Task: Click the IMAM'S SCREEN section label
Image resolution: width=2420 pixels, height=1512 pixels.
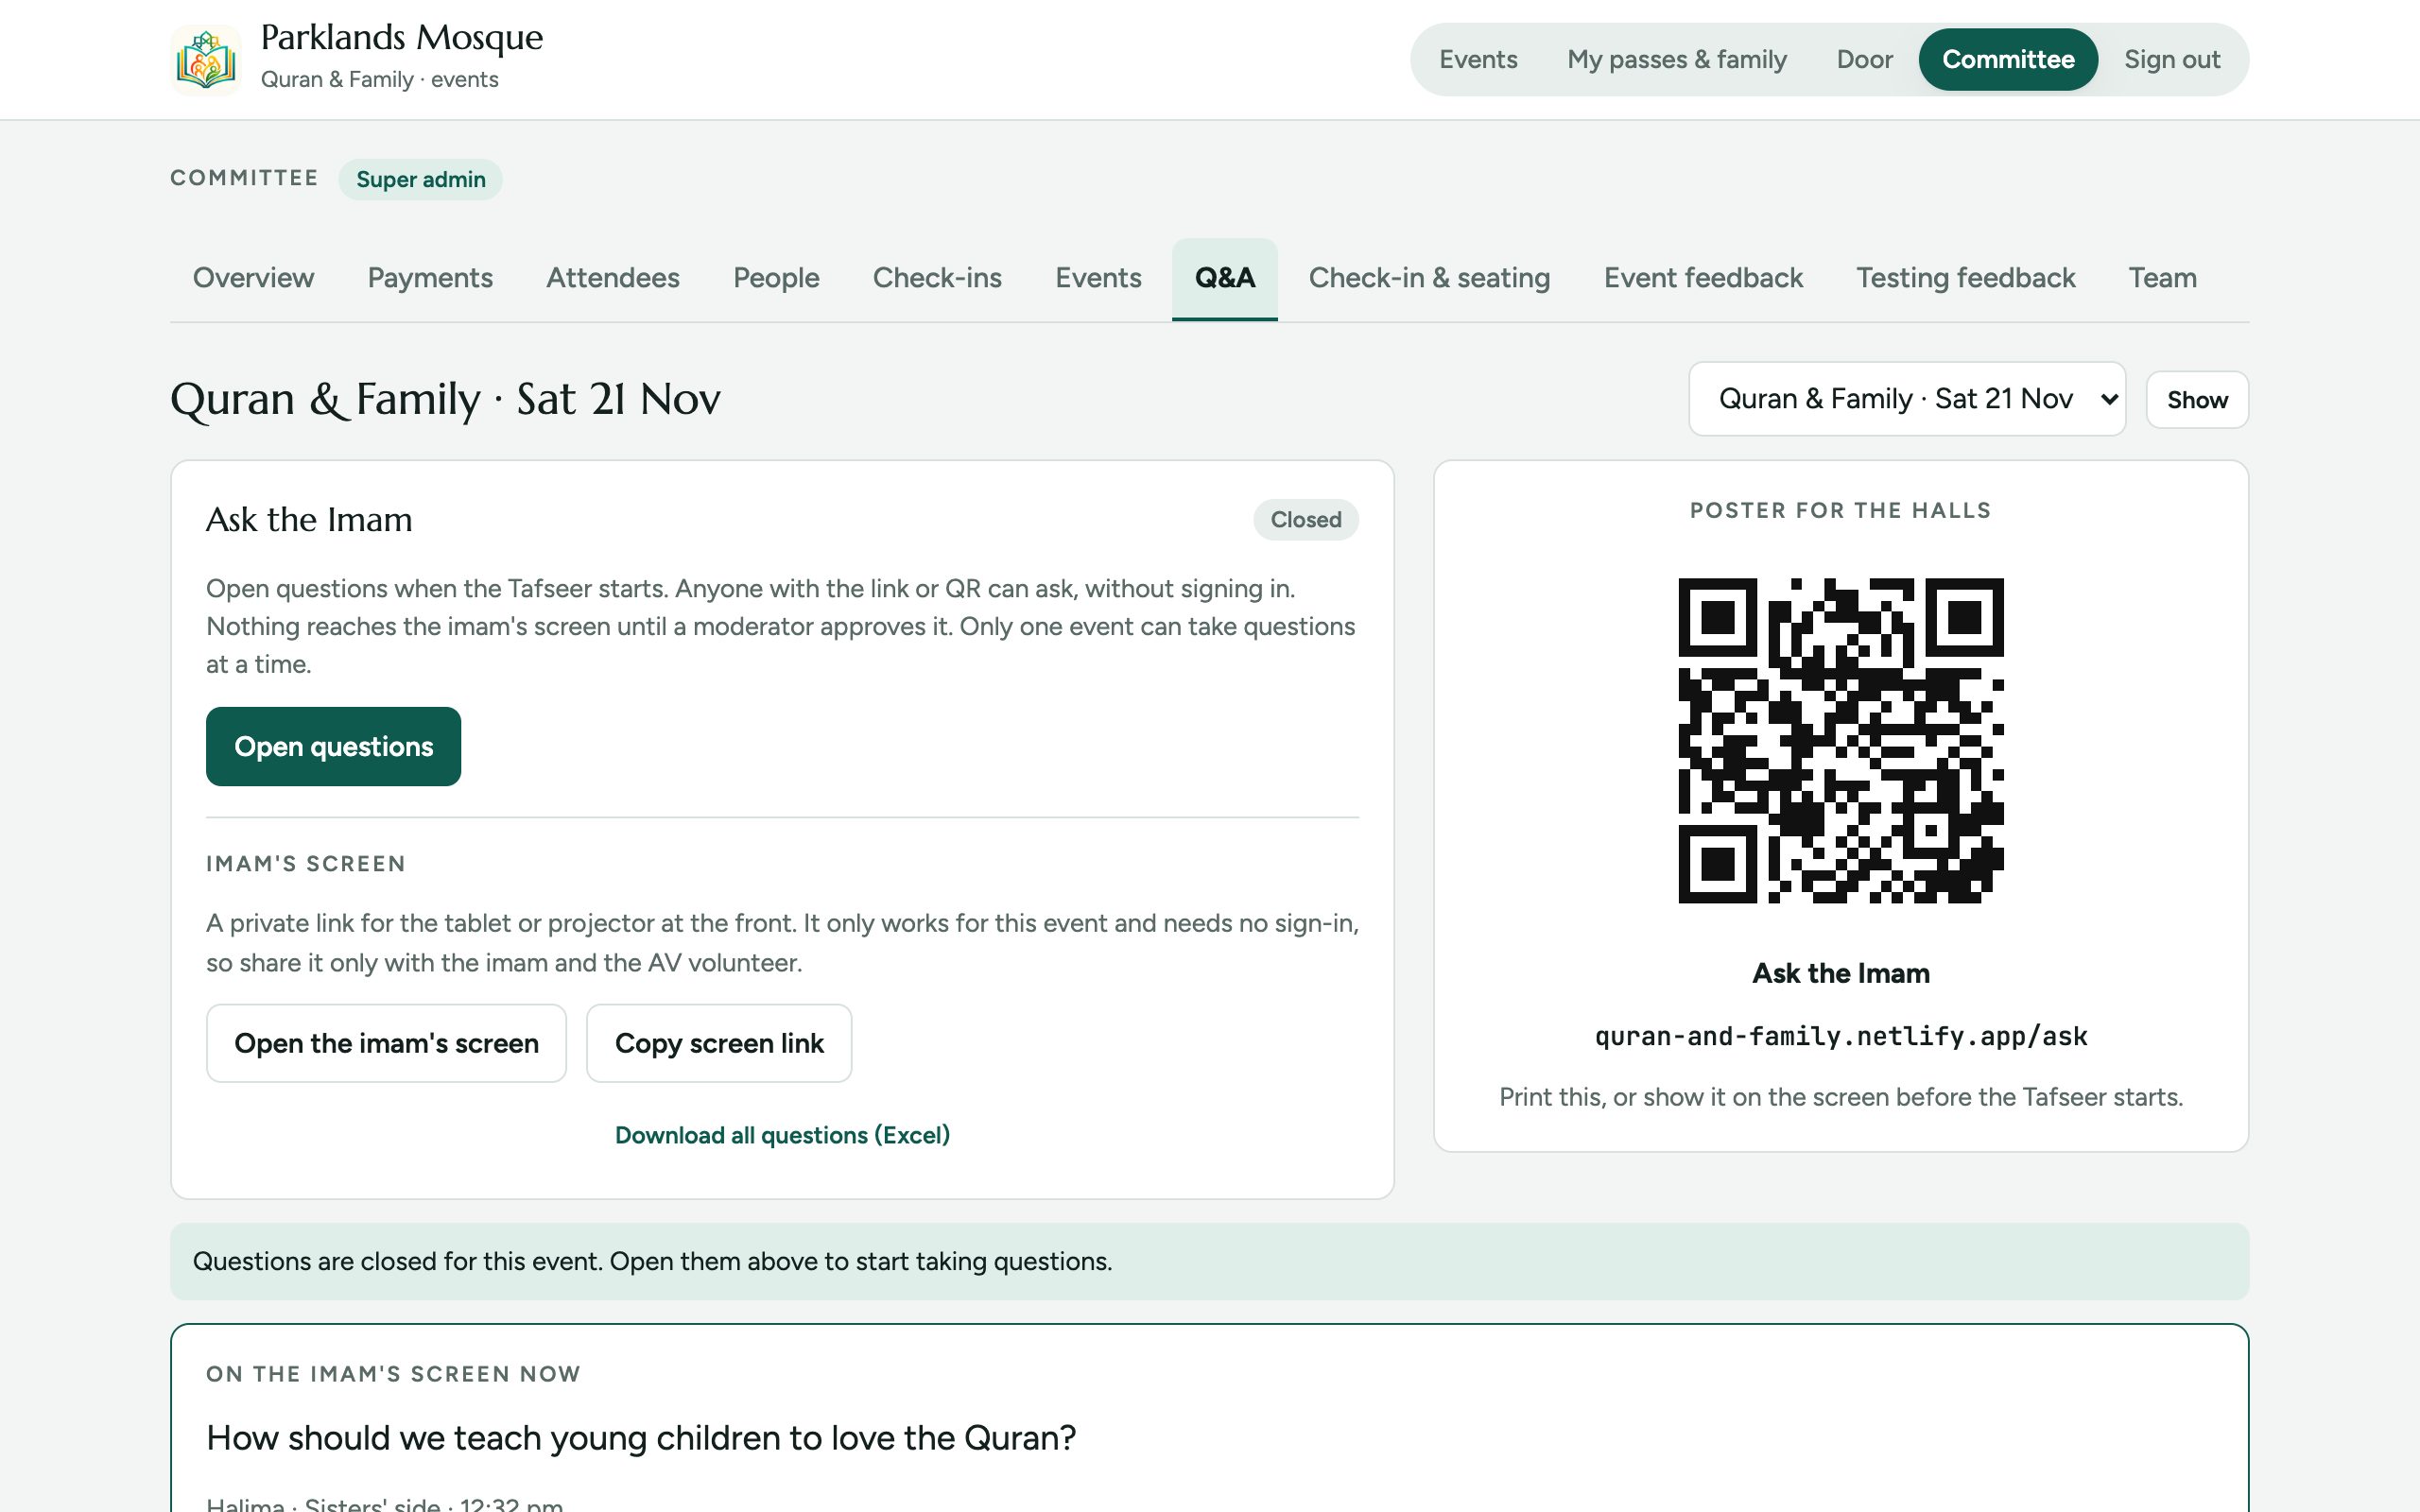Action: point(306,864)
